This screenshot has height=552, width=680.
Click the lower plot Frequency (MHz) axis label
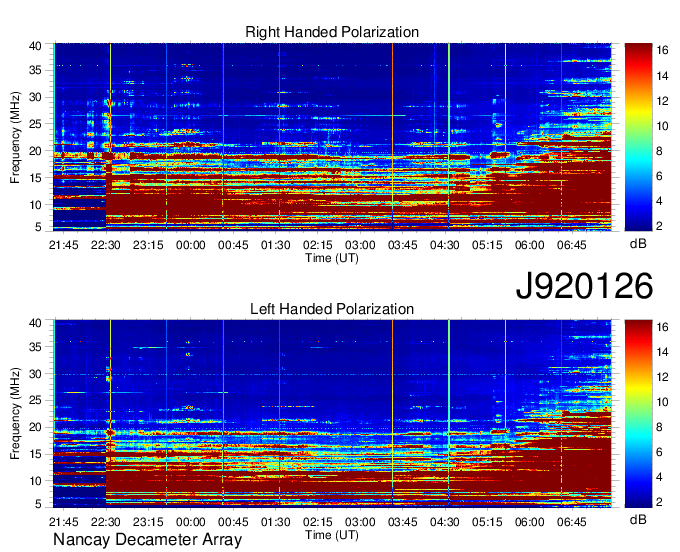(15, 413)
